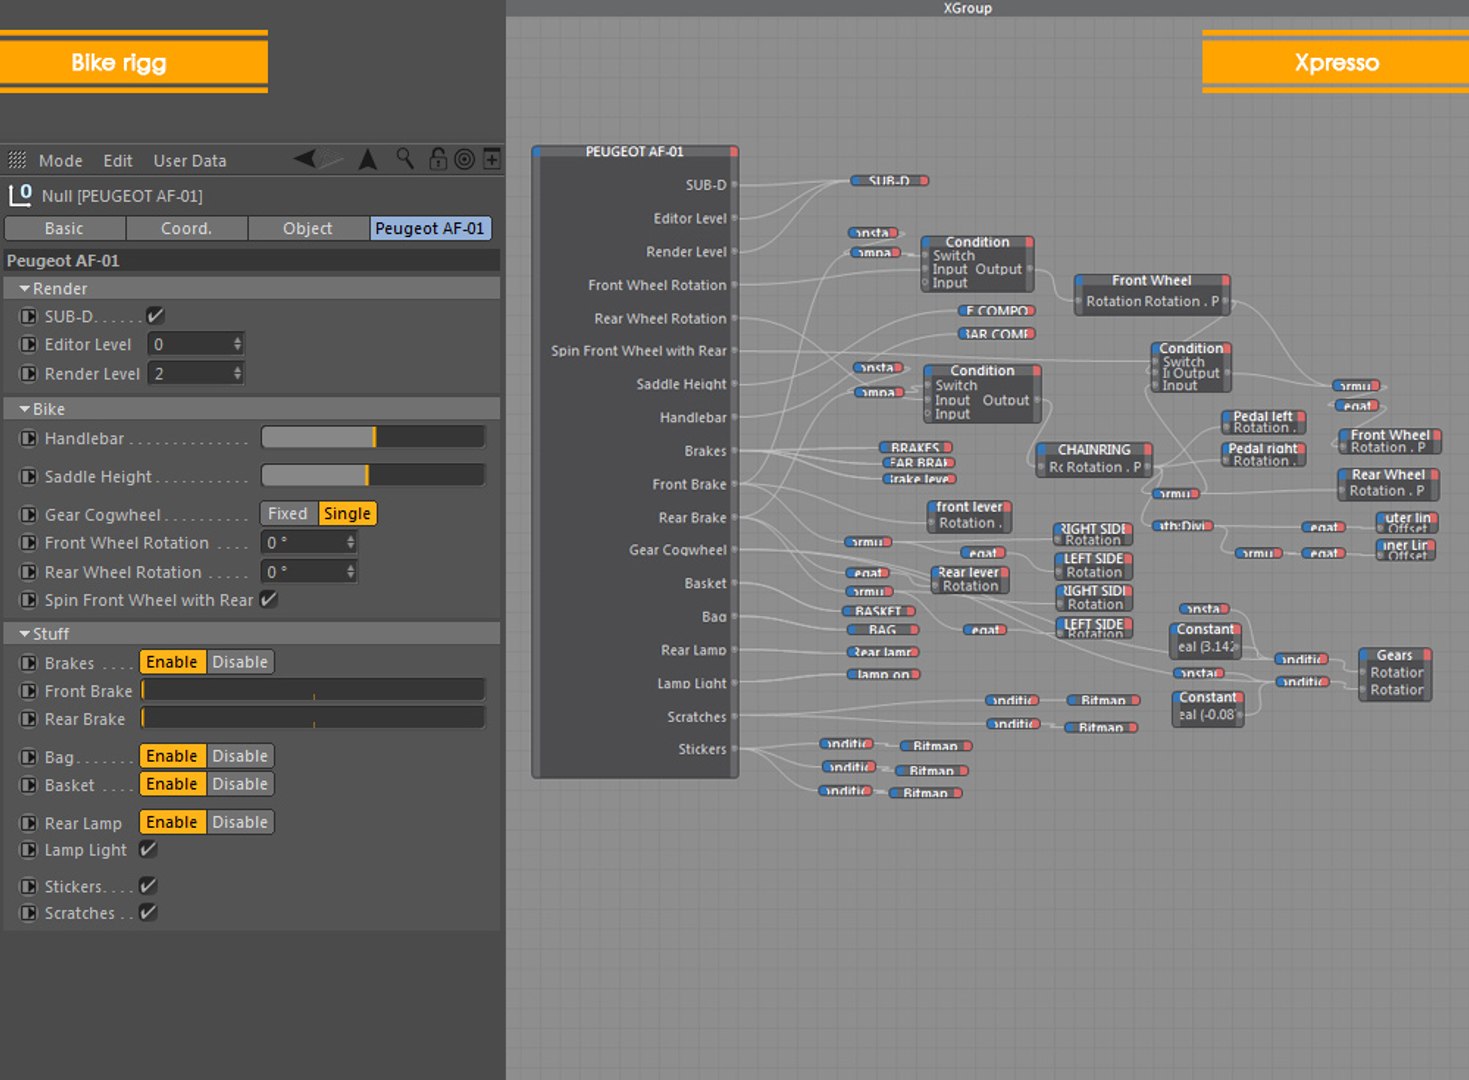
Task: Open new Attribute Manager with plus icon
Action: pos(492,158)
